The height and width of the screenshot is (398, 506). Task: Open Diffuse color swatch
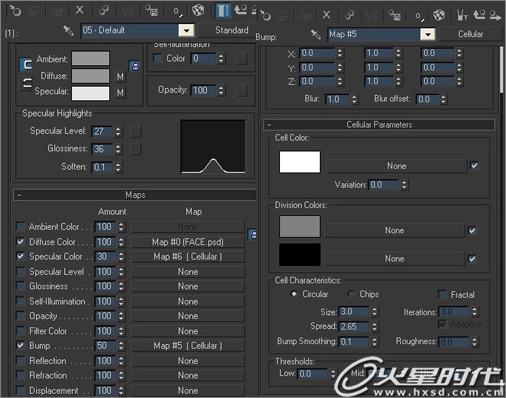pyautogui.click(x=90, y=76)
